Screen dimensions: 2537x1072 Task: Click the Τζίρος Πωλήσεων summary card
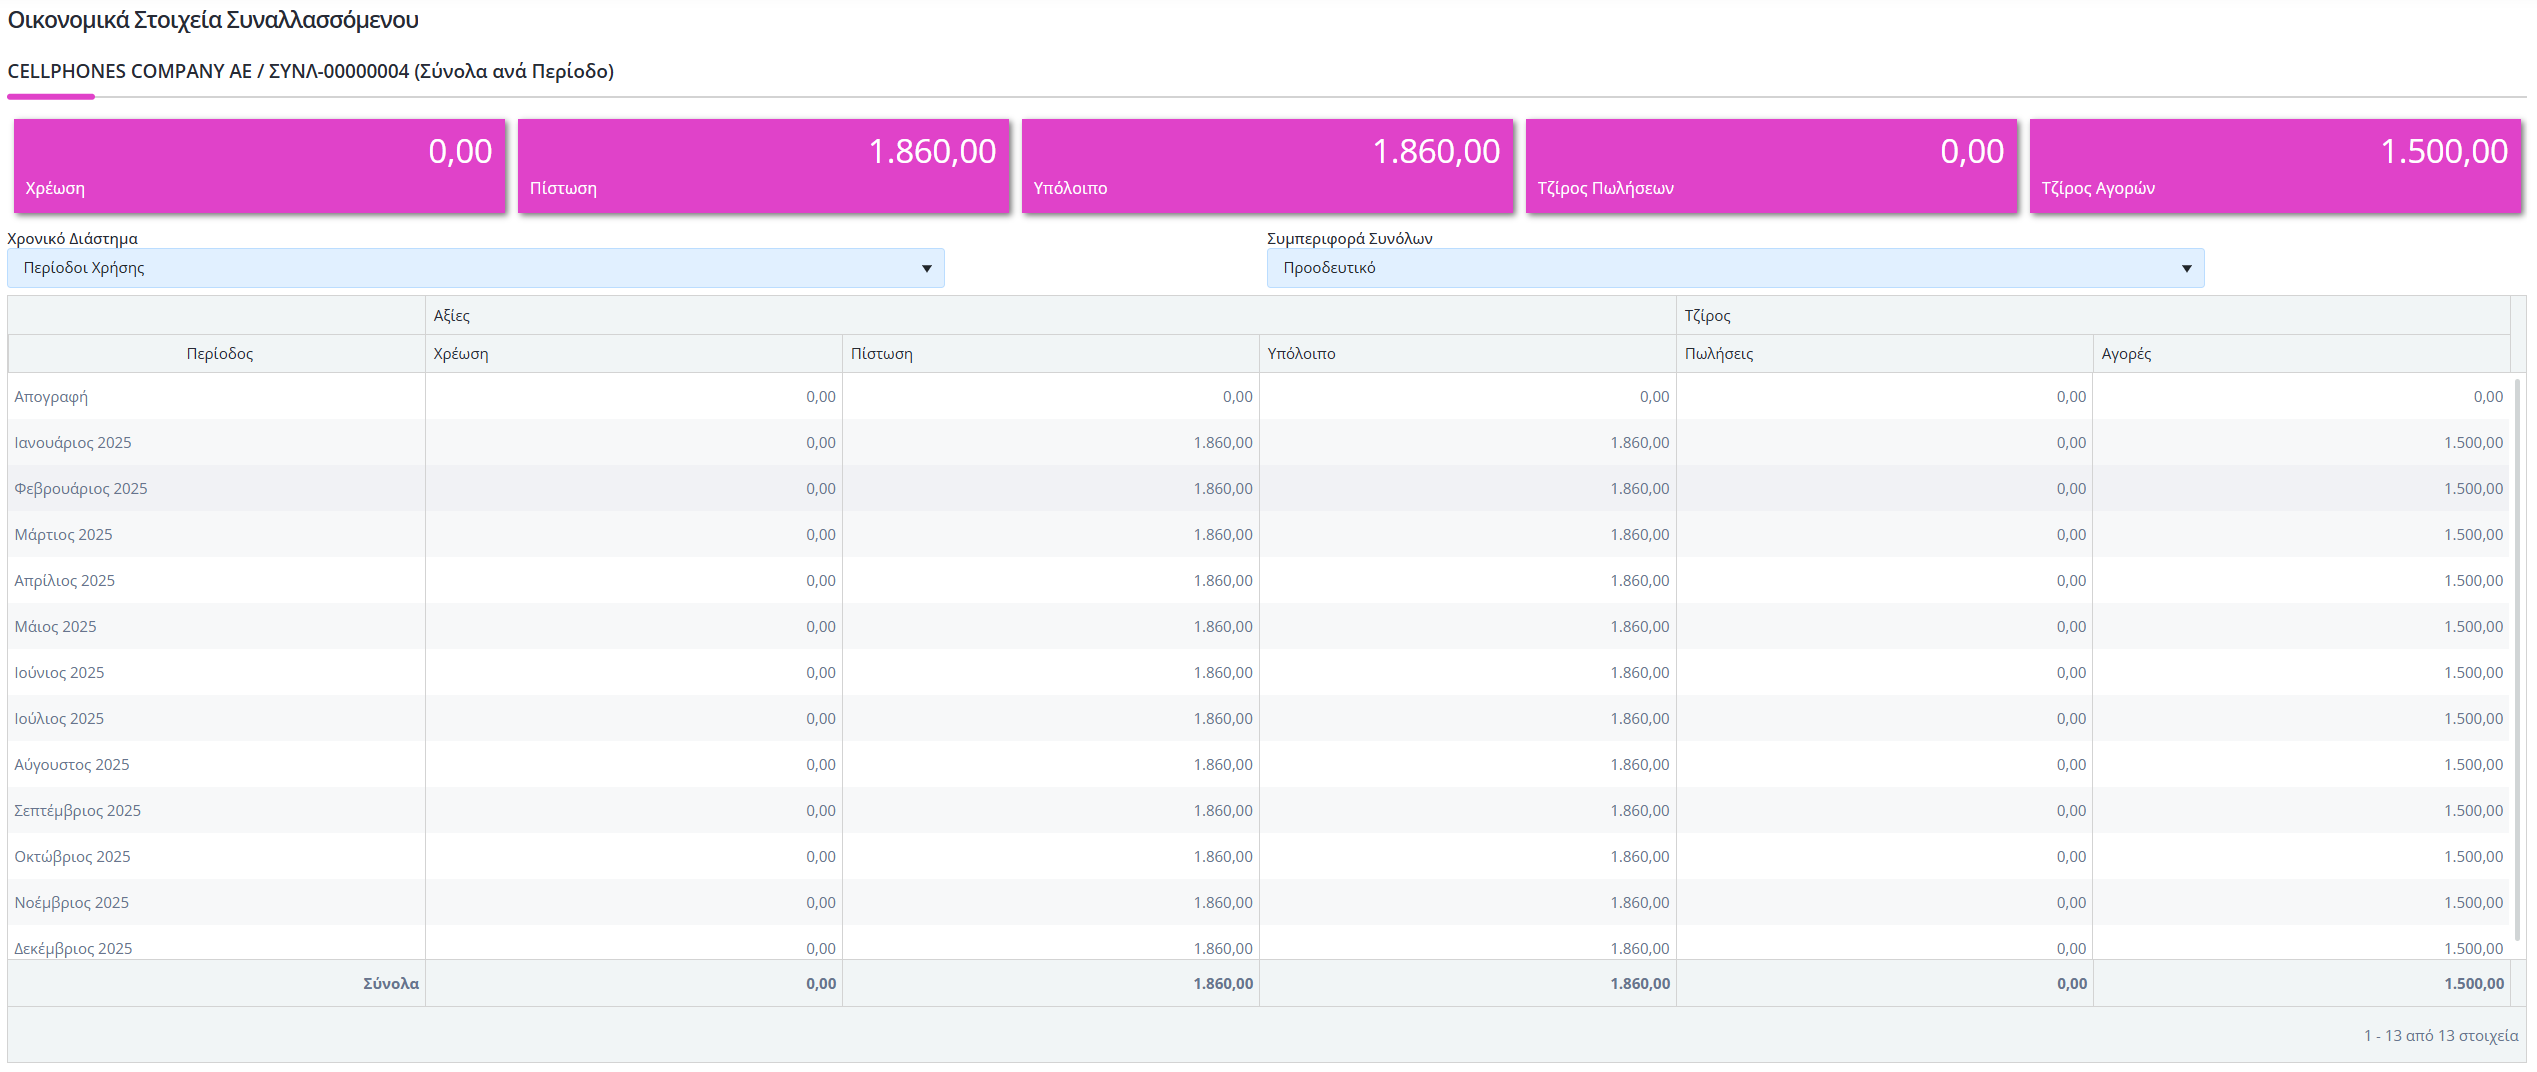[1772, 166]
